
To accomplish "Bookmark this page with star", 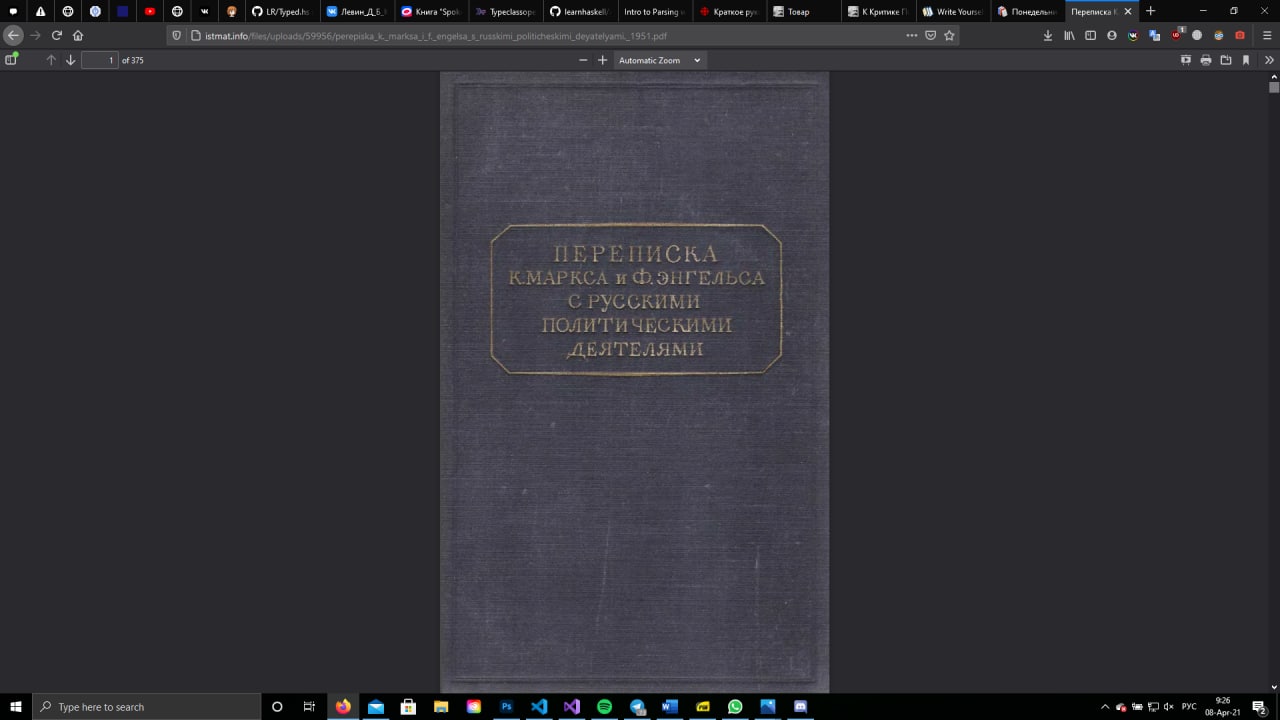I will (x=949, y=35).
